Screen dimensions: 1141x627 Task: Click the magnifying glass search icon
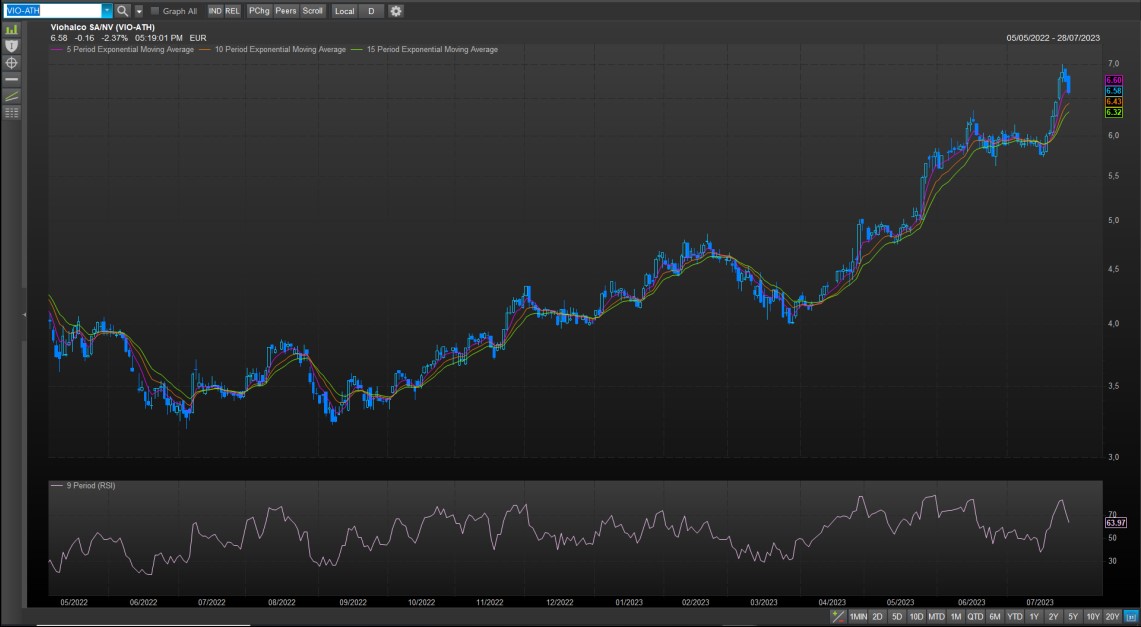point(123,10)
